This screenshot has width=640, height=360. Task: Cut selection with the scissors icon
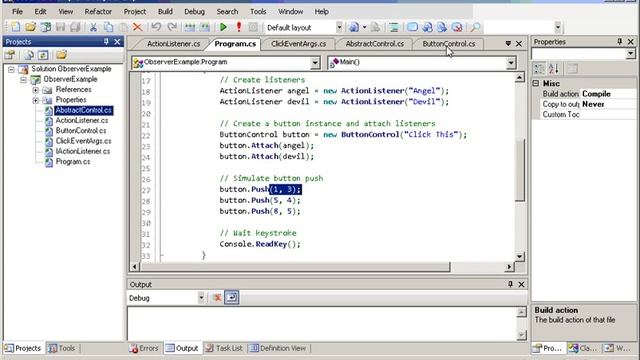[93, 27]
